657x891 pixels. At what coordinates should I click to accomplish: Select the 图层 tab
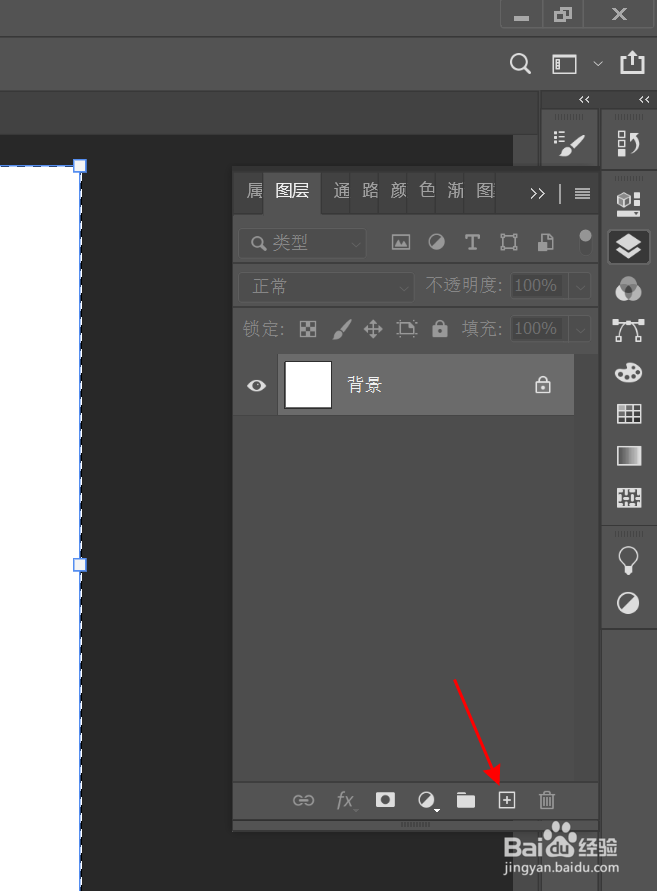pyautogui.click(x=292, y=190)
